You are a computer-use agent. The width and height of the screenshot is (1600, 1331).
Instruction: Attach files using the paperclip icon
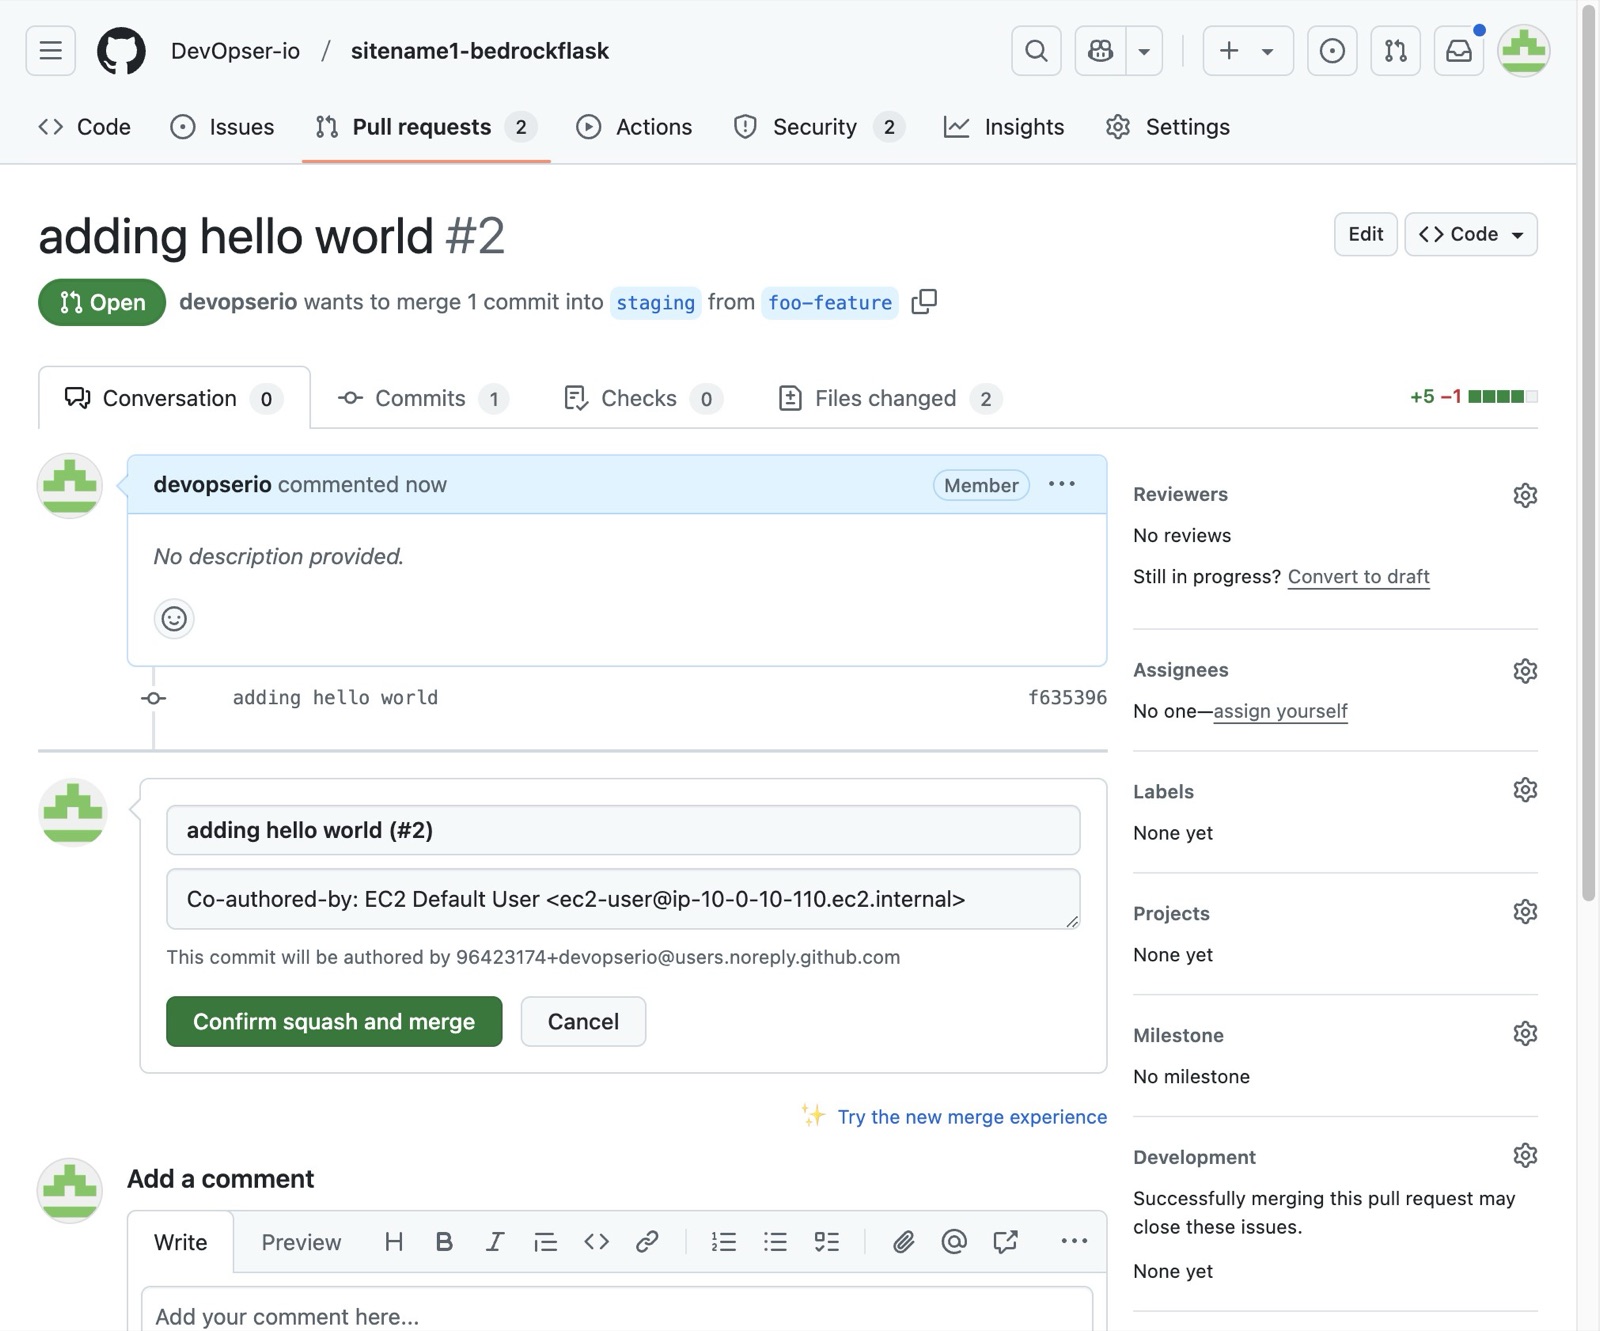coord(903,1242)
